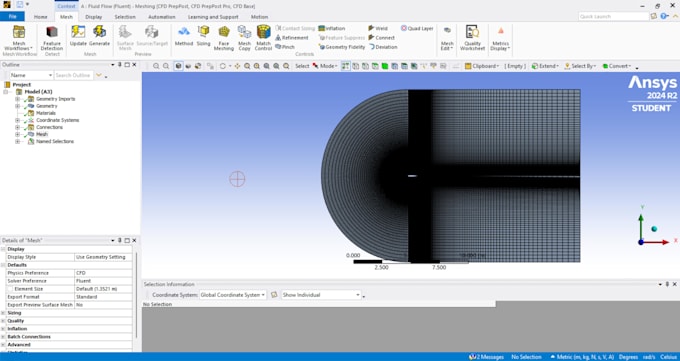Switch to the Motion ribbon tab
This screenshot has height=361, width=680.
(259, 17)
